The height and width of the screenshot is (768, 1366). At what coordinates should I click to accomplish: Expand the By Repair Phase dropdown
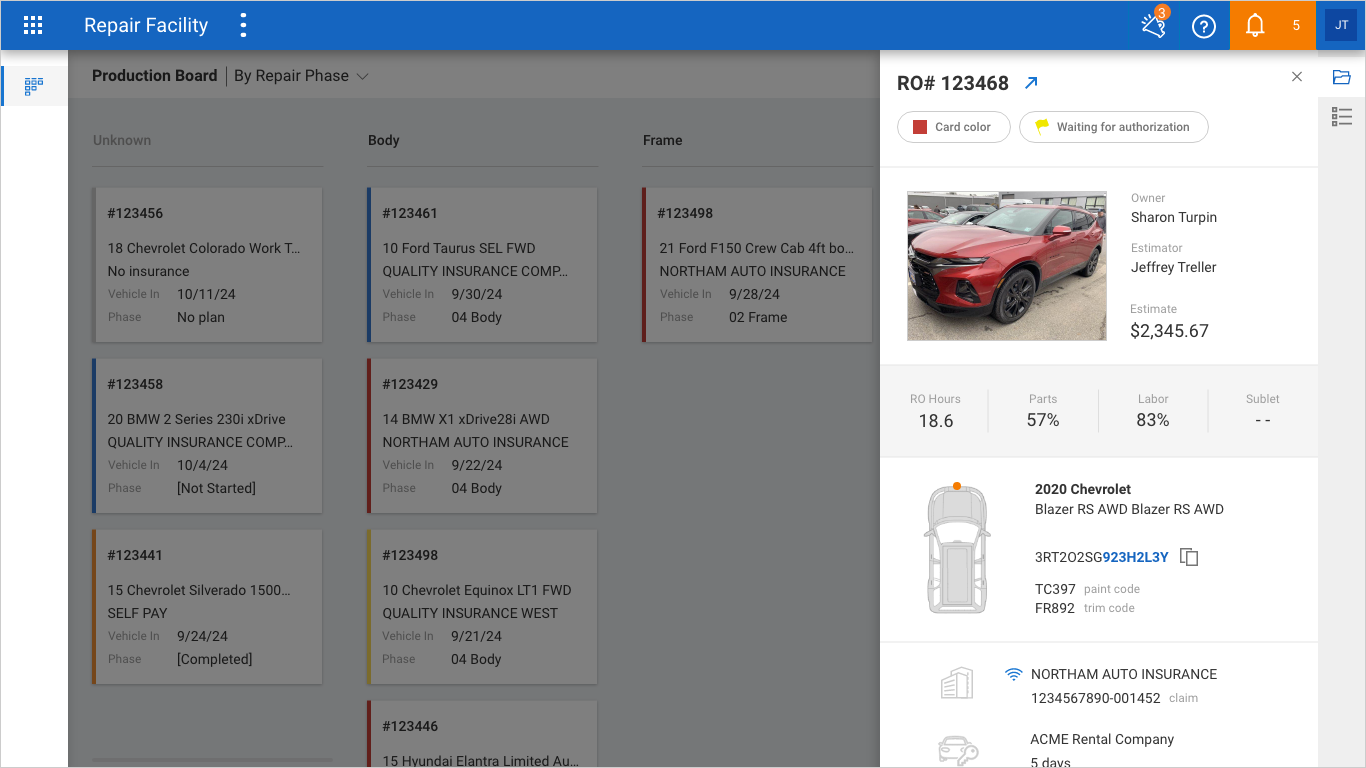(301, 76)
